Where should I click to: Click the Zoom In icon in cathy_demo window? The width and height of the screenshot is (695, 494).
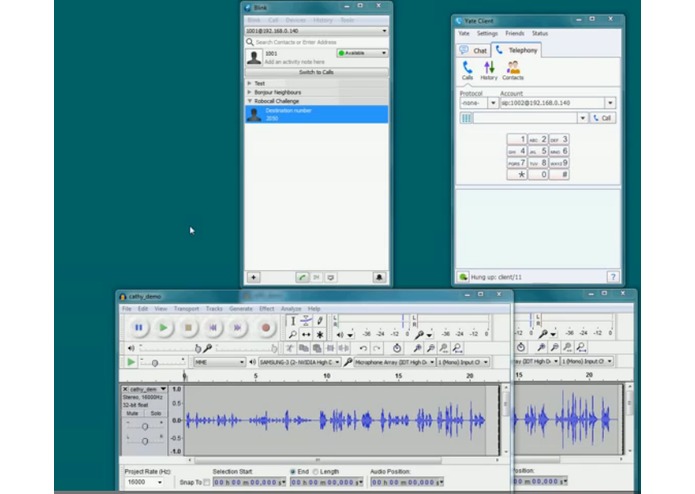coord(417,348)
